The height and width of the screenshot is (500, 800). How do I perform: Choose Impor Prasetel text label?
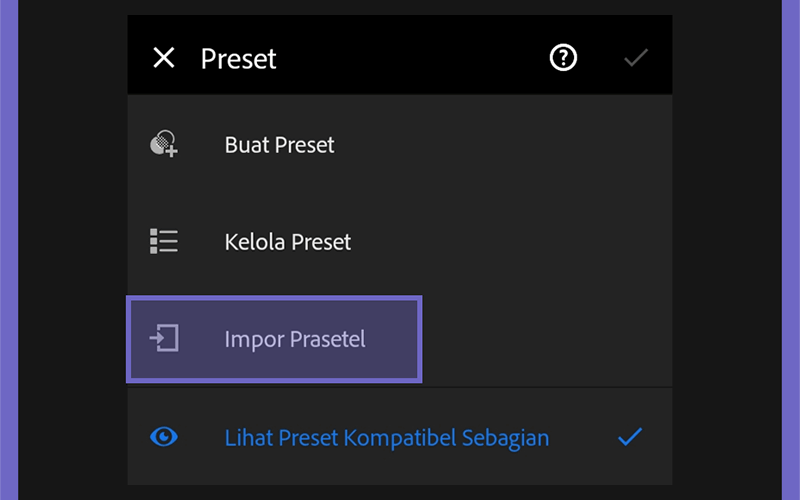tap(295, 339)
